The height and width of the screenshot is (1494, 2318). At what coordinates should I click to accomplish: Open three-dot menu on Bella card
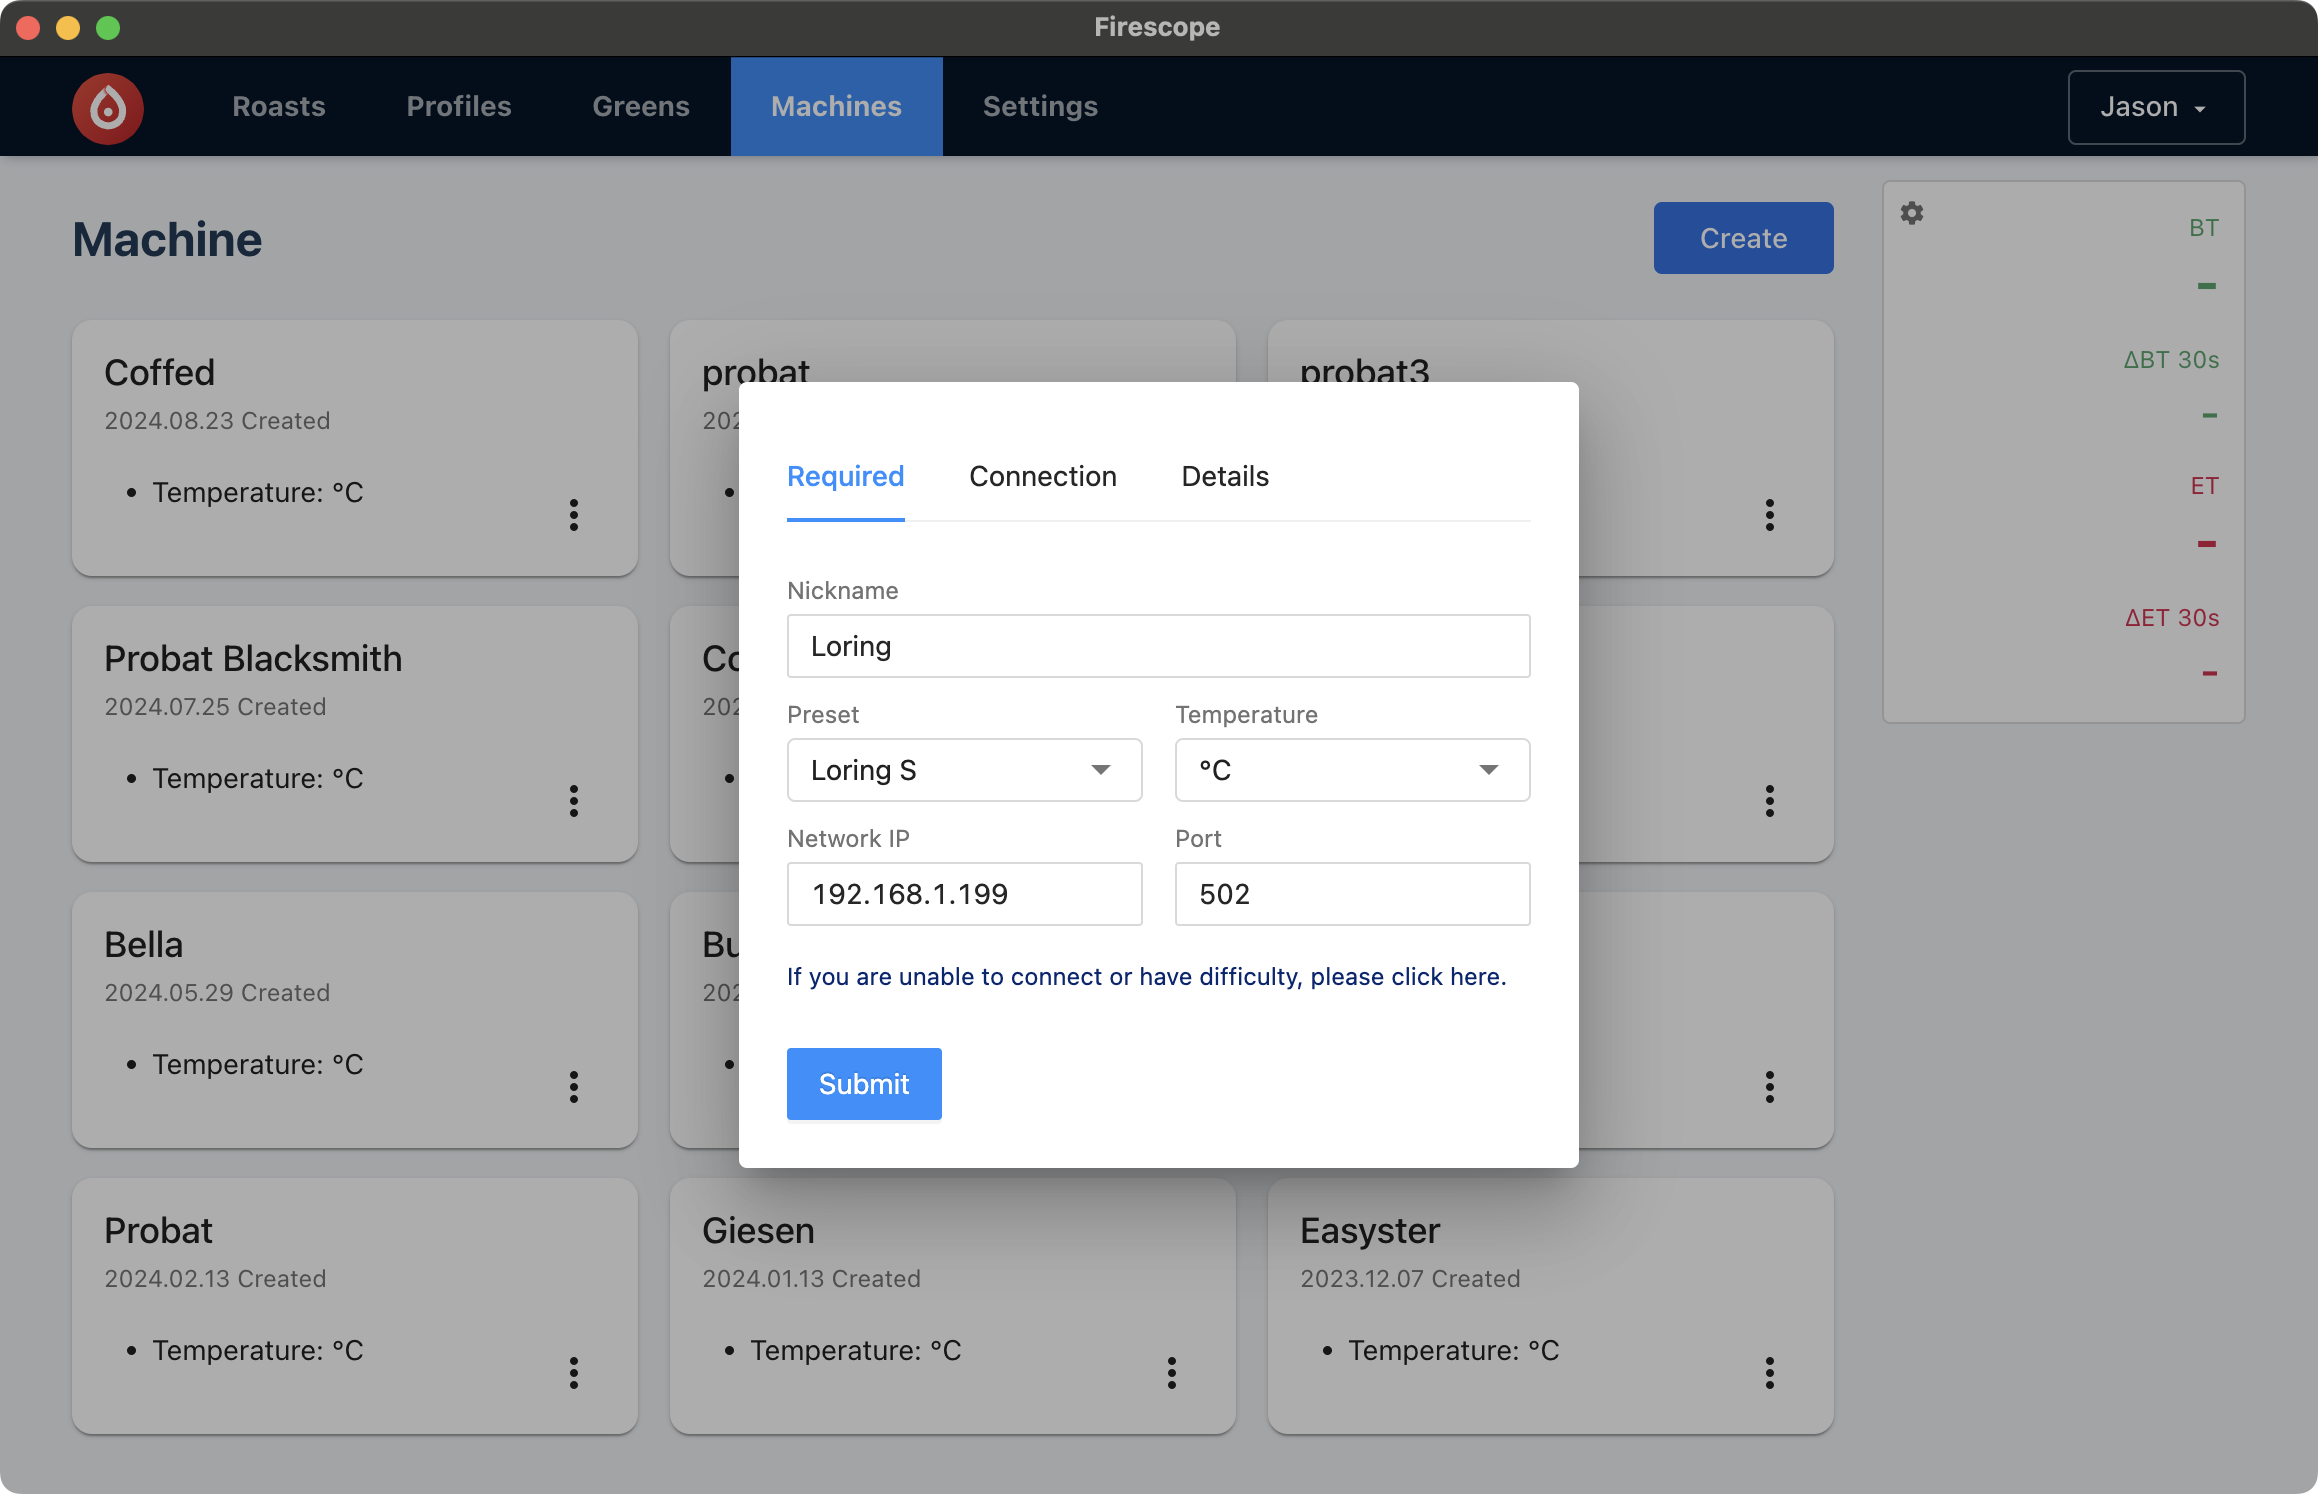(x=574, y=1087)
